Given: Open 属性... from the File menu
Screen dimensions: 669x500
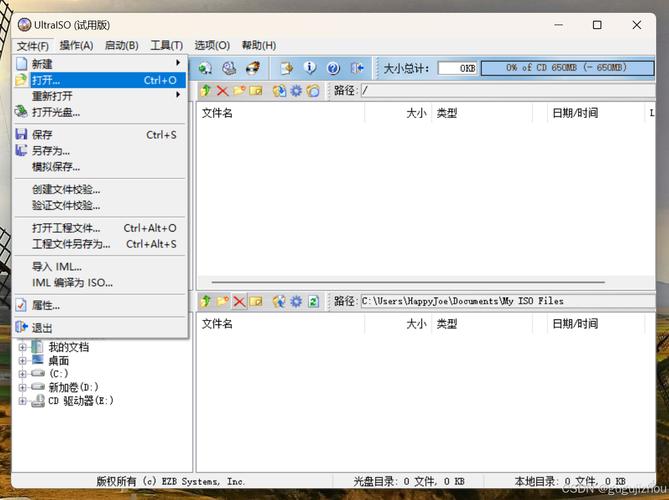Looking at the screenshot, I should [100, 305].
